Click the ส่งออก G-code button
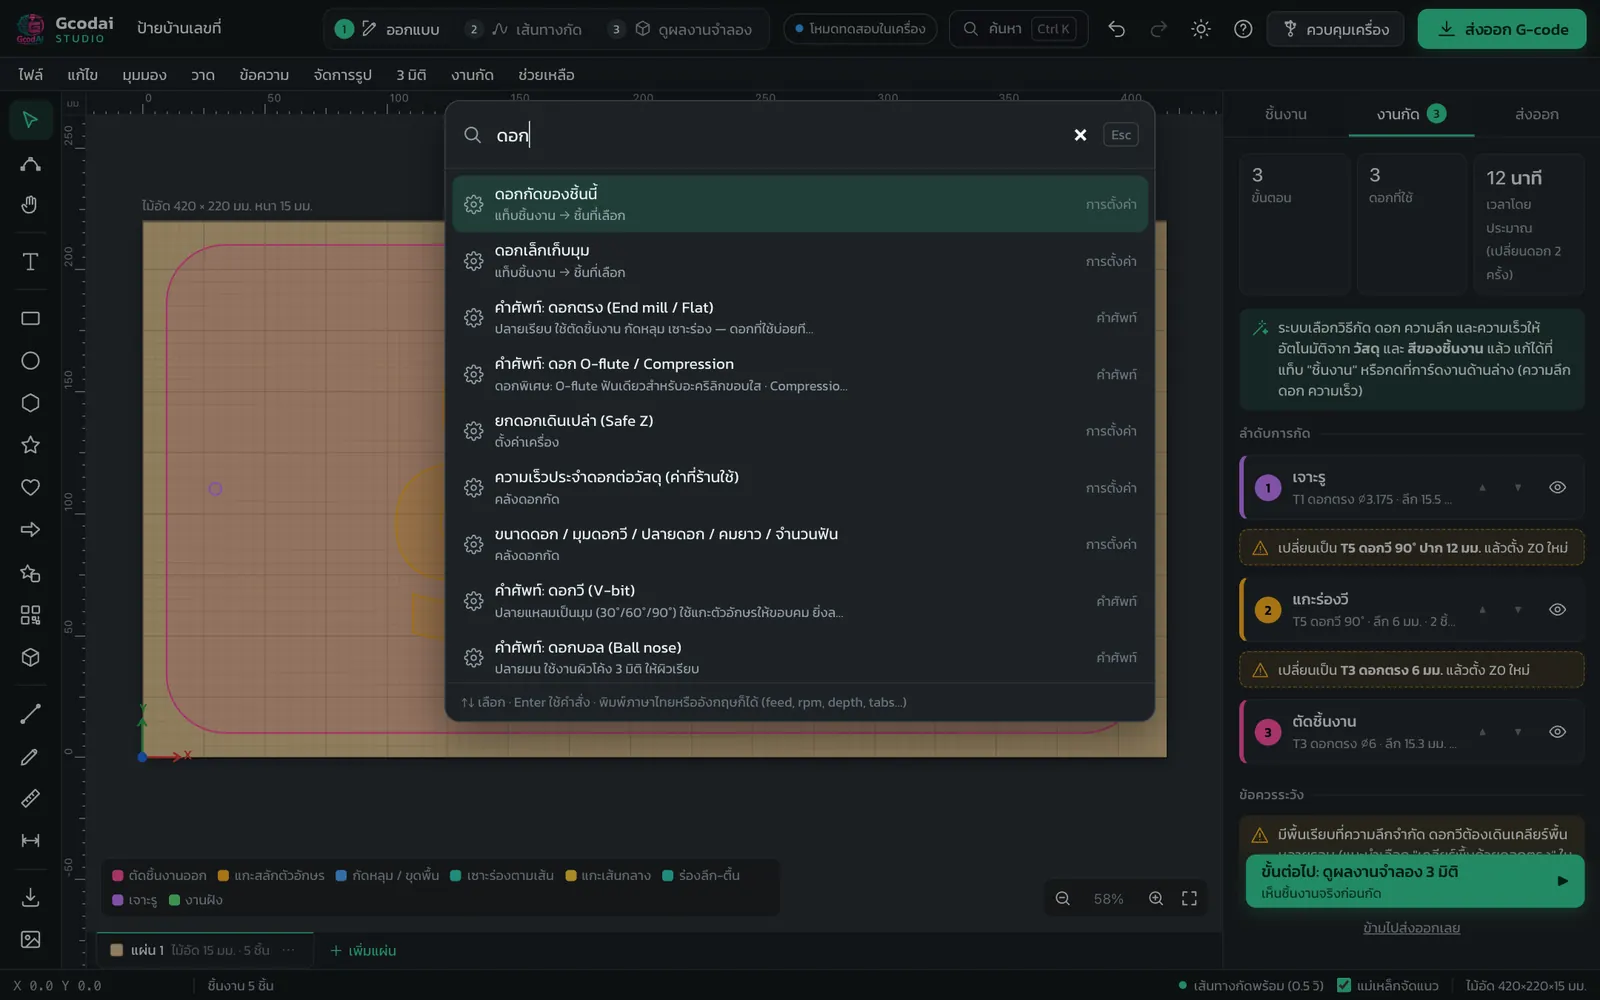The height and width of the screenshot is (1000, 1600). 1502,29
